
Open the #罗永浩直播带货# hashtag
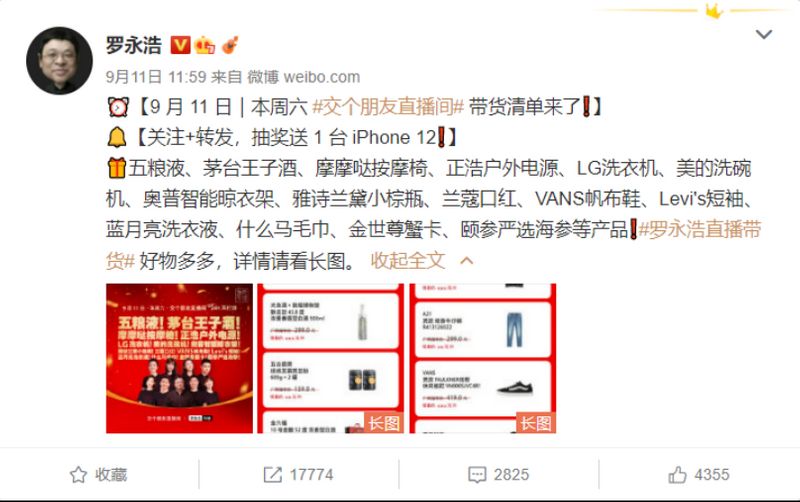[x=434, y=245]
